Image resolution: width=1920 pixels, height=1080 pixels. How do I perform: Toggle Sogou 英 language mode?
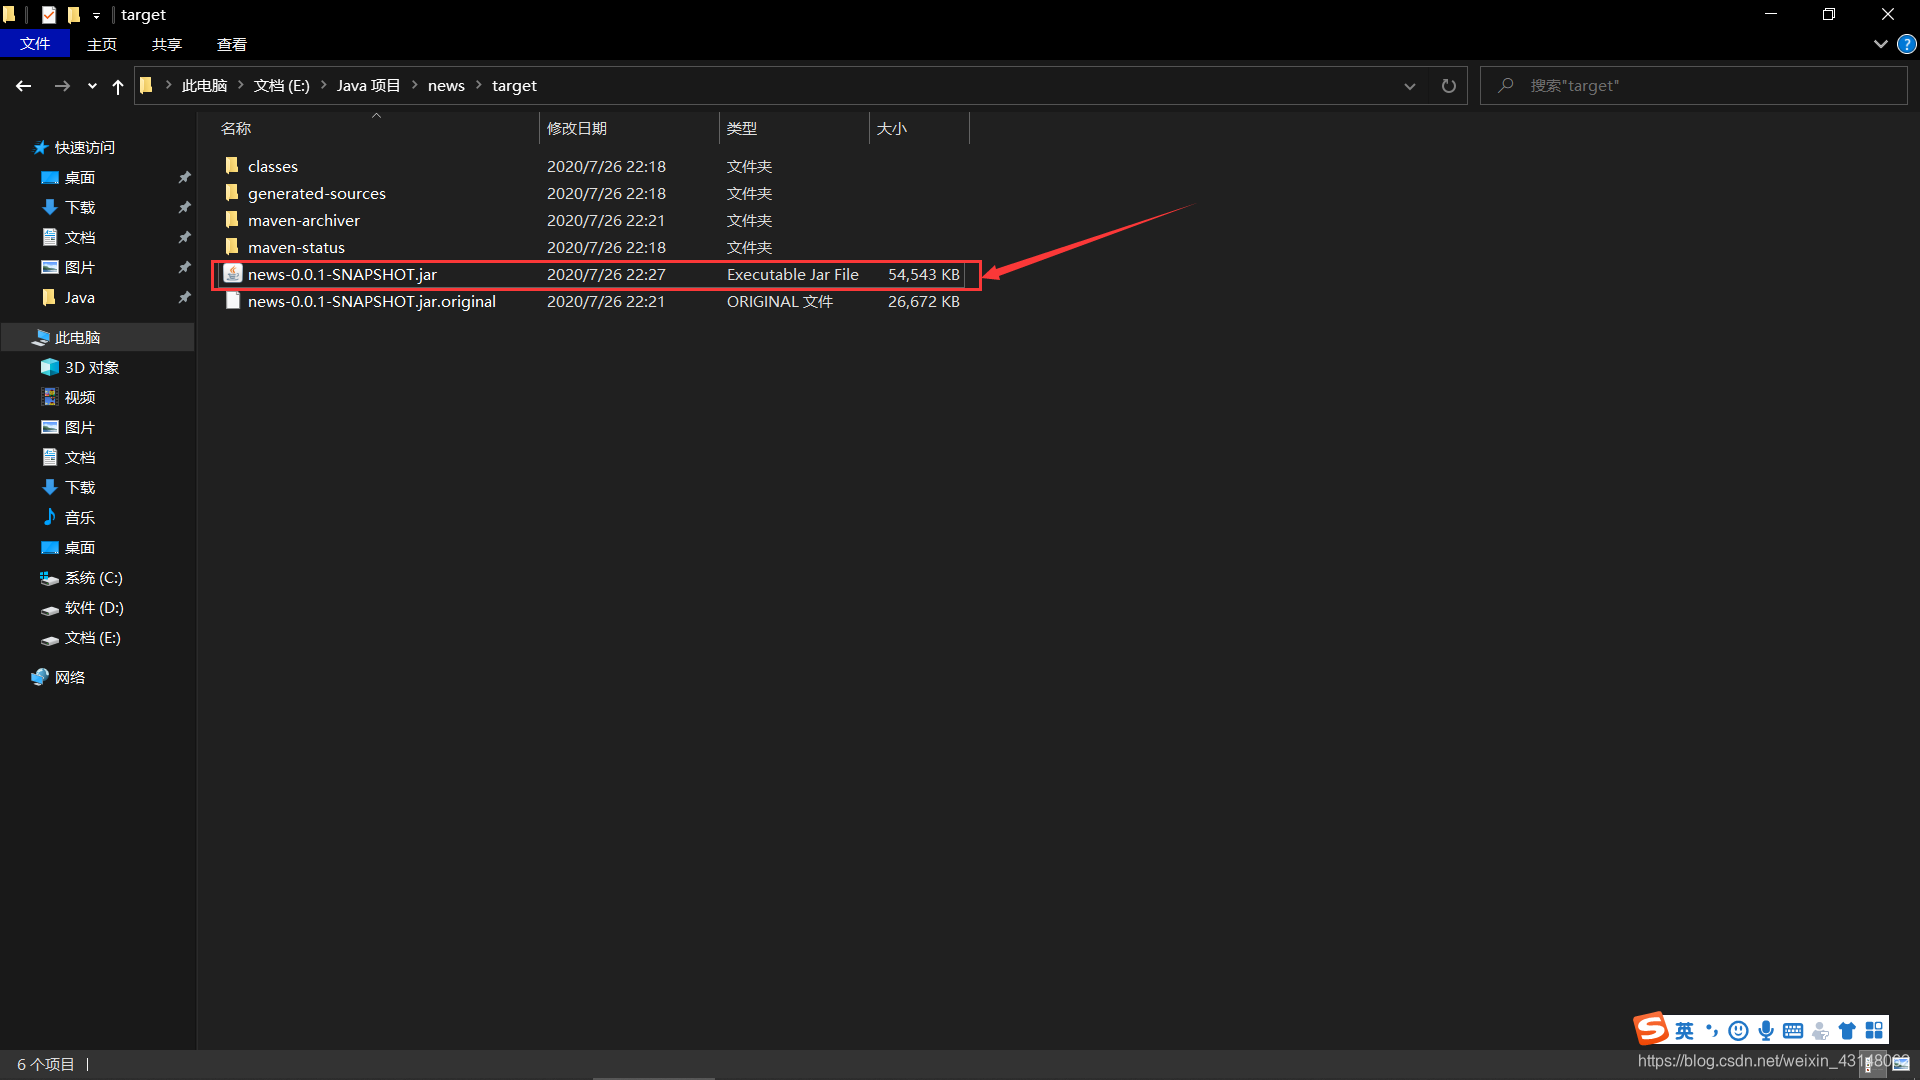coord(1685,1030)
